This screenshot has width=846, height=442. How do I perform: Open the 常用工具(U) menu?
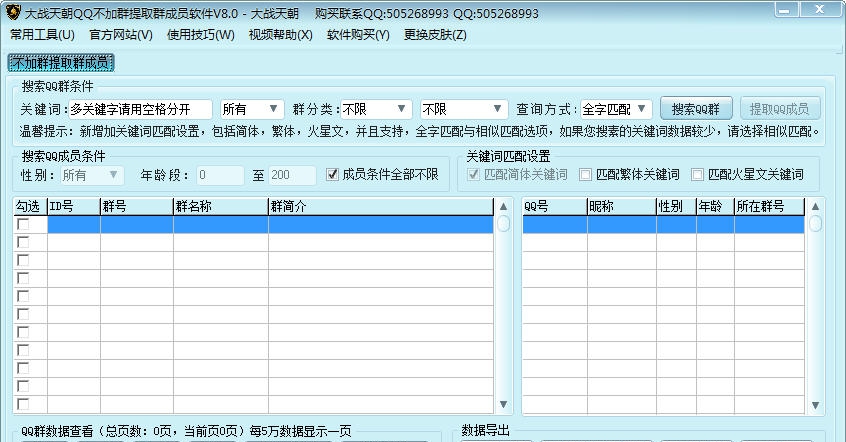(42, 35)
